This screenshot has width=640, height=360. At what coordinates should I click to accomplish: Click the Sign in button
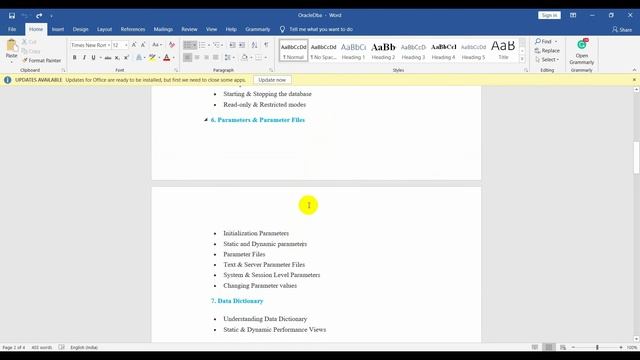(549, 15)
